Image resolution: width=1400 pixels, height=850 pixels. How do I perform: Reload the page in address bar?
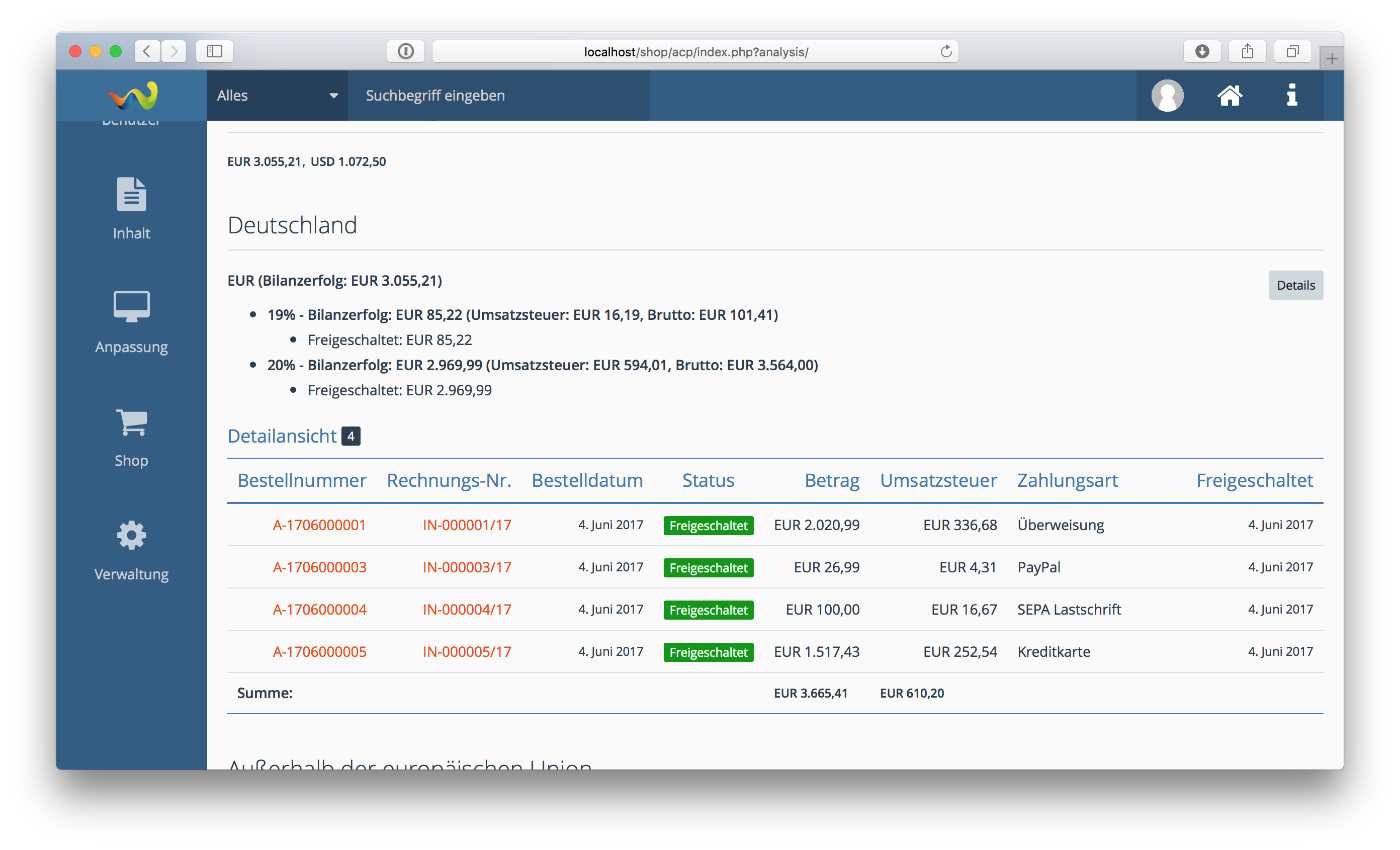tap(945, 51)
